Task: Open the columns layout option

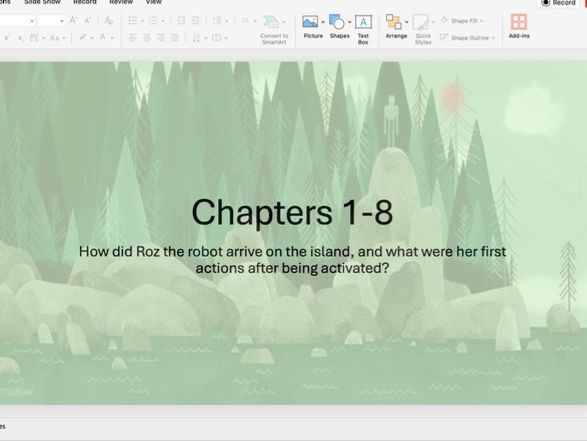Action: (248, 21)
